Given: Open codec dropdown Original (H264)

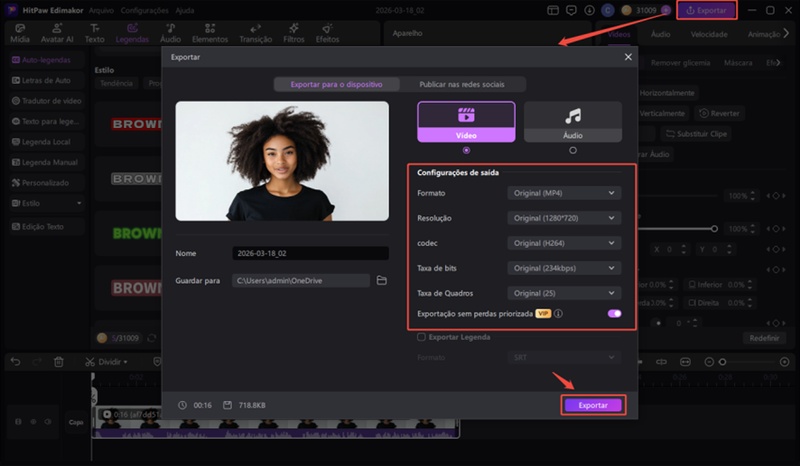Looking at the screenshot, I should 564,243.
